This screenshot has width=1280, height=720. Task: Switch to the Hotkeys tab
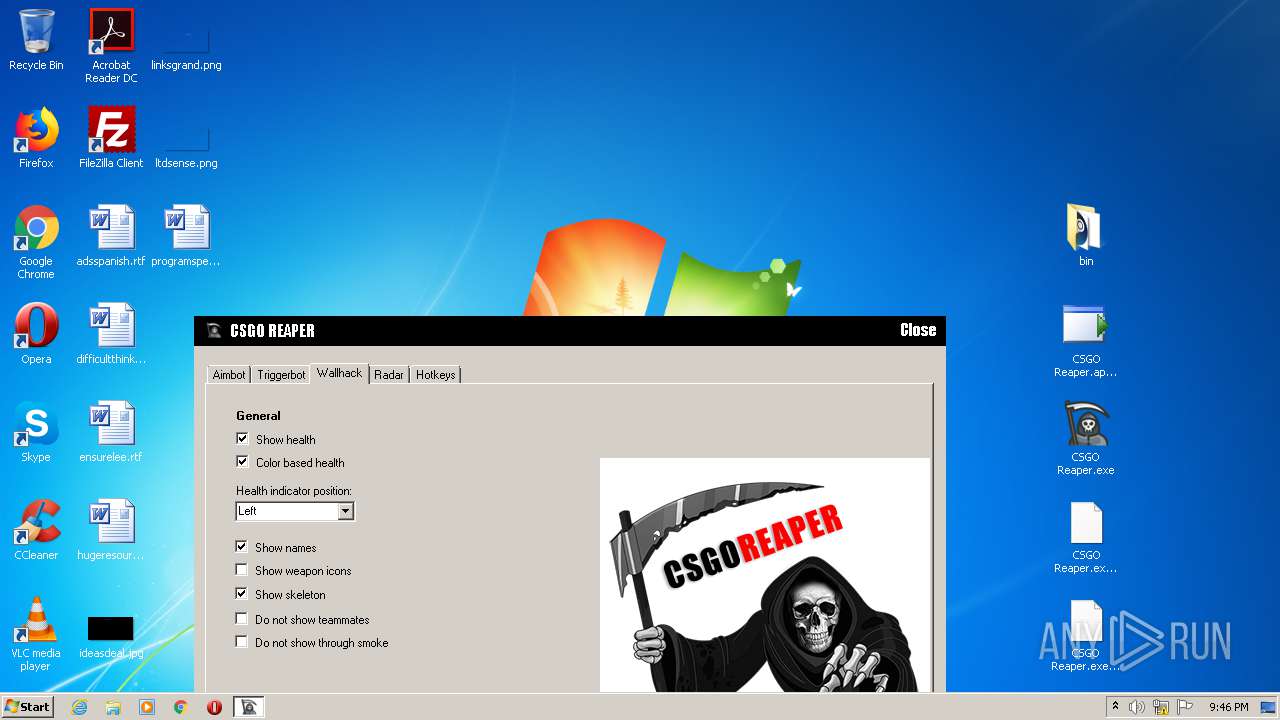click(435, 375)
